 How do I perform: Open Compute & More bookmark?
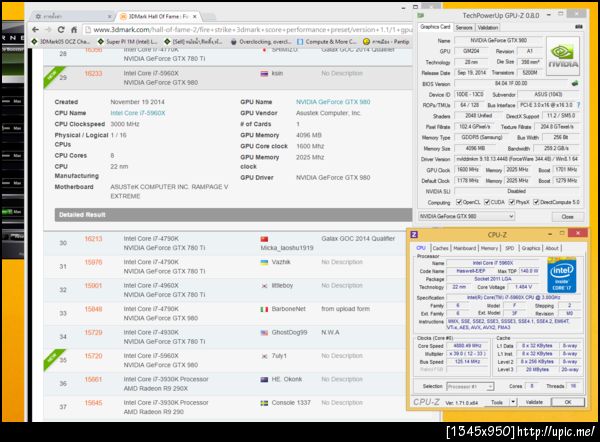327,41
